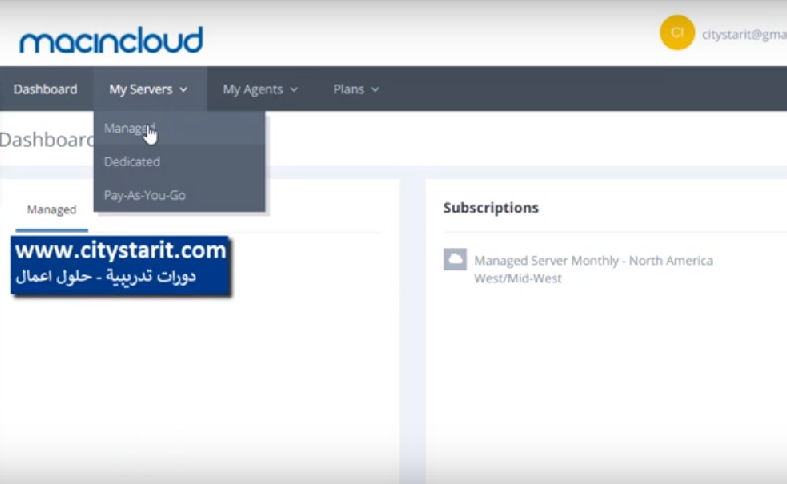The height and width of the screenshot is (484, 787).
Task: Collapse the My Servers dropdown menu
Action: pyautogui.click(x=149, y=89)
